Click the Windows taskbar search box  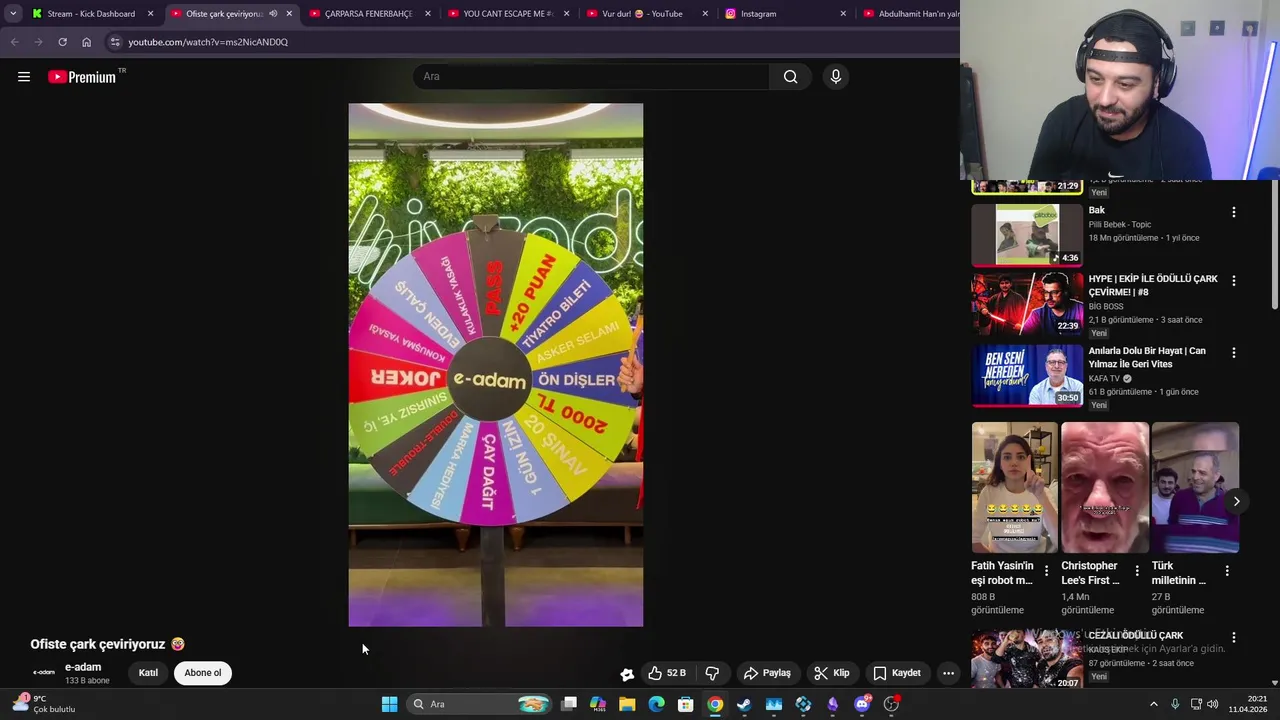tap(480, 704)
